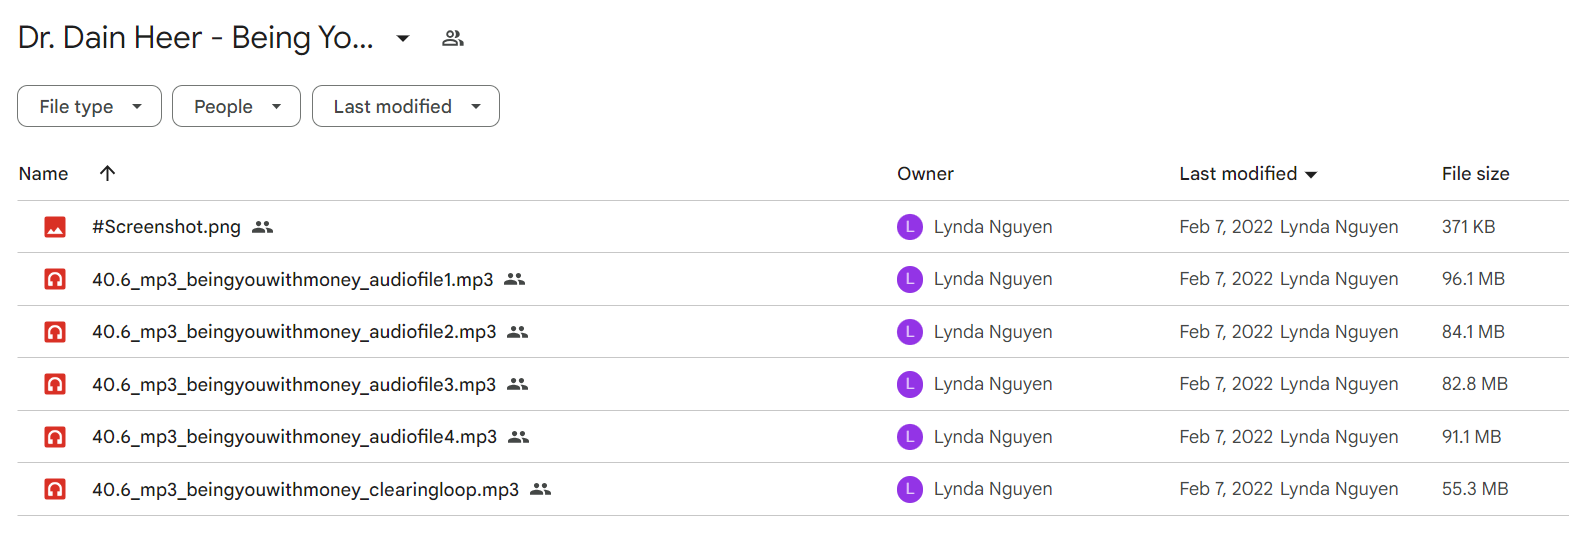
Task: Click the shared folder people icon beside title
Action: 453,38
